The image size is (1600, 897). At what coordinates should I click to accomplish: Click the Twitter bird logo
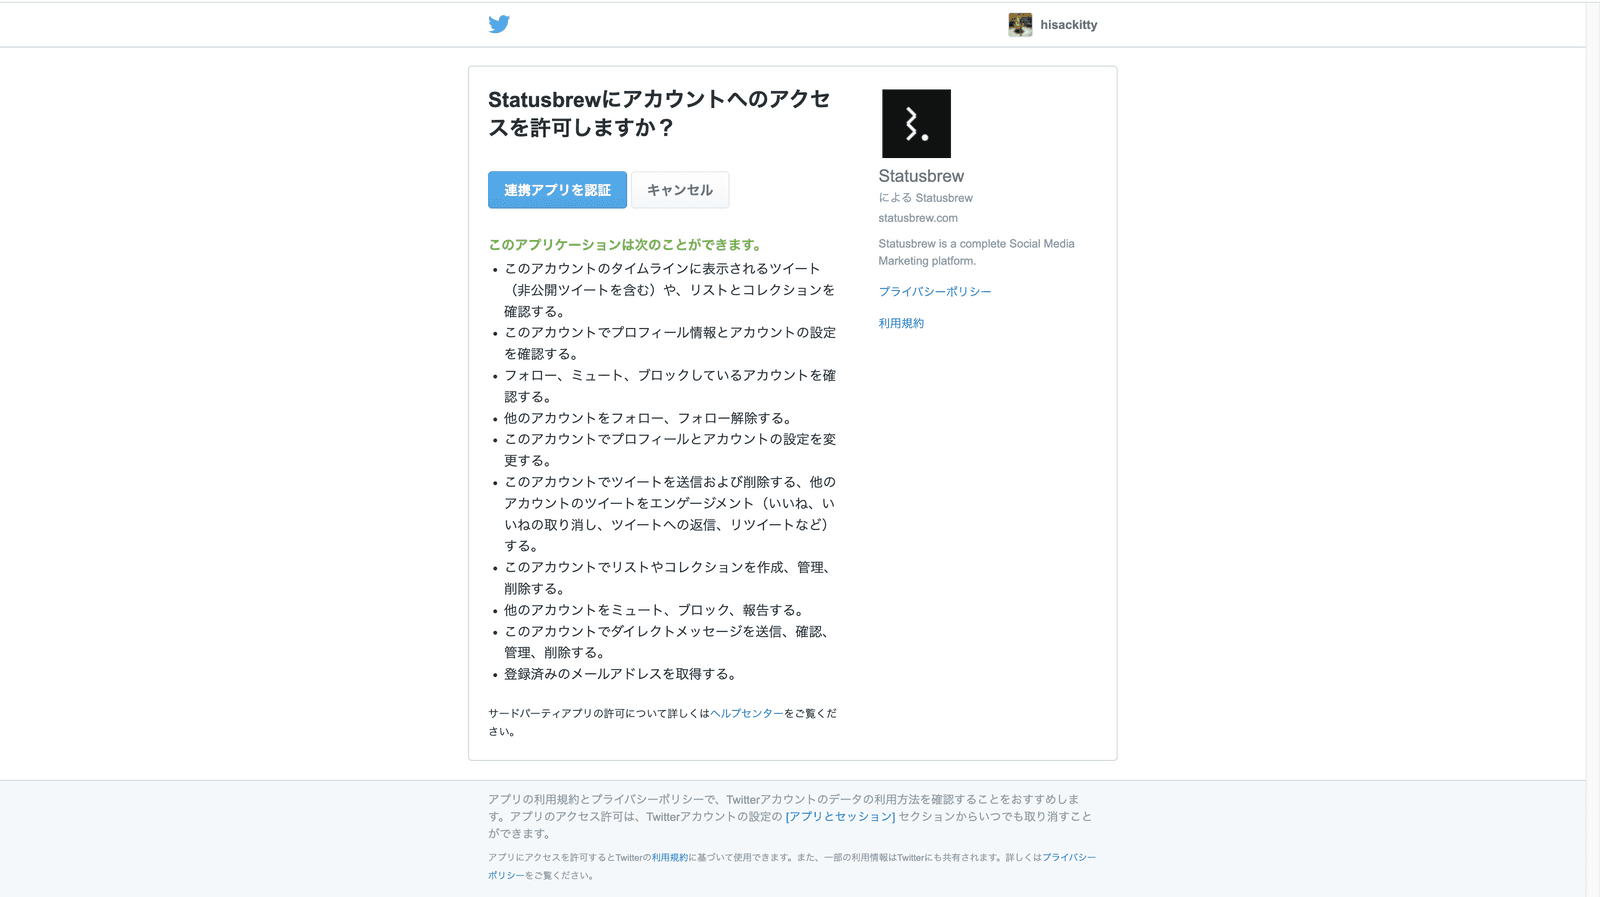click(499, 24)
